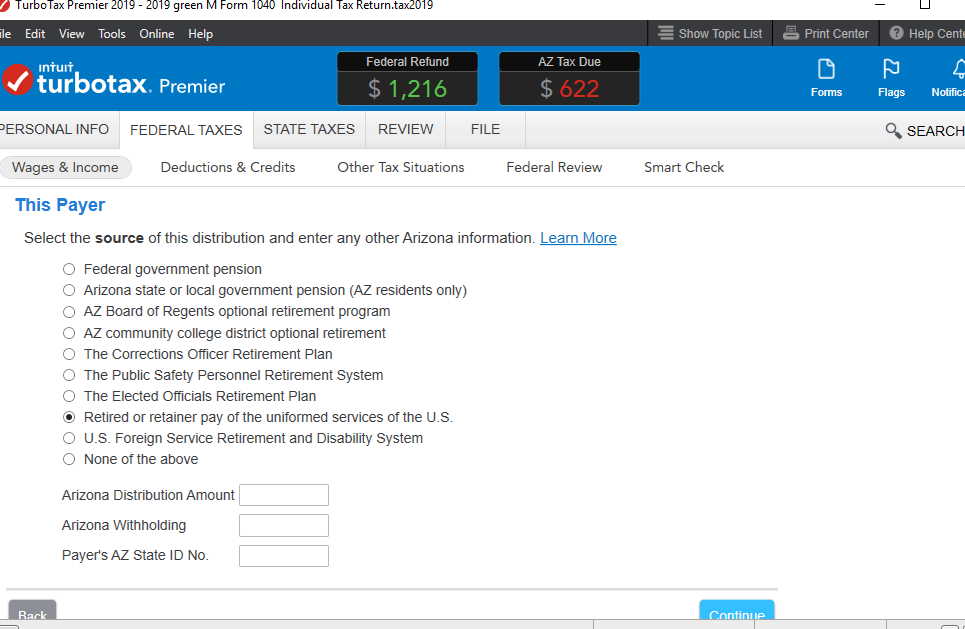This screenshot has height=629, width=965.
Task: Switch to the STATE TAXES tab
Action: pos(309,129)
